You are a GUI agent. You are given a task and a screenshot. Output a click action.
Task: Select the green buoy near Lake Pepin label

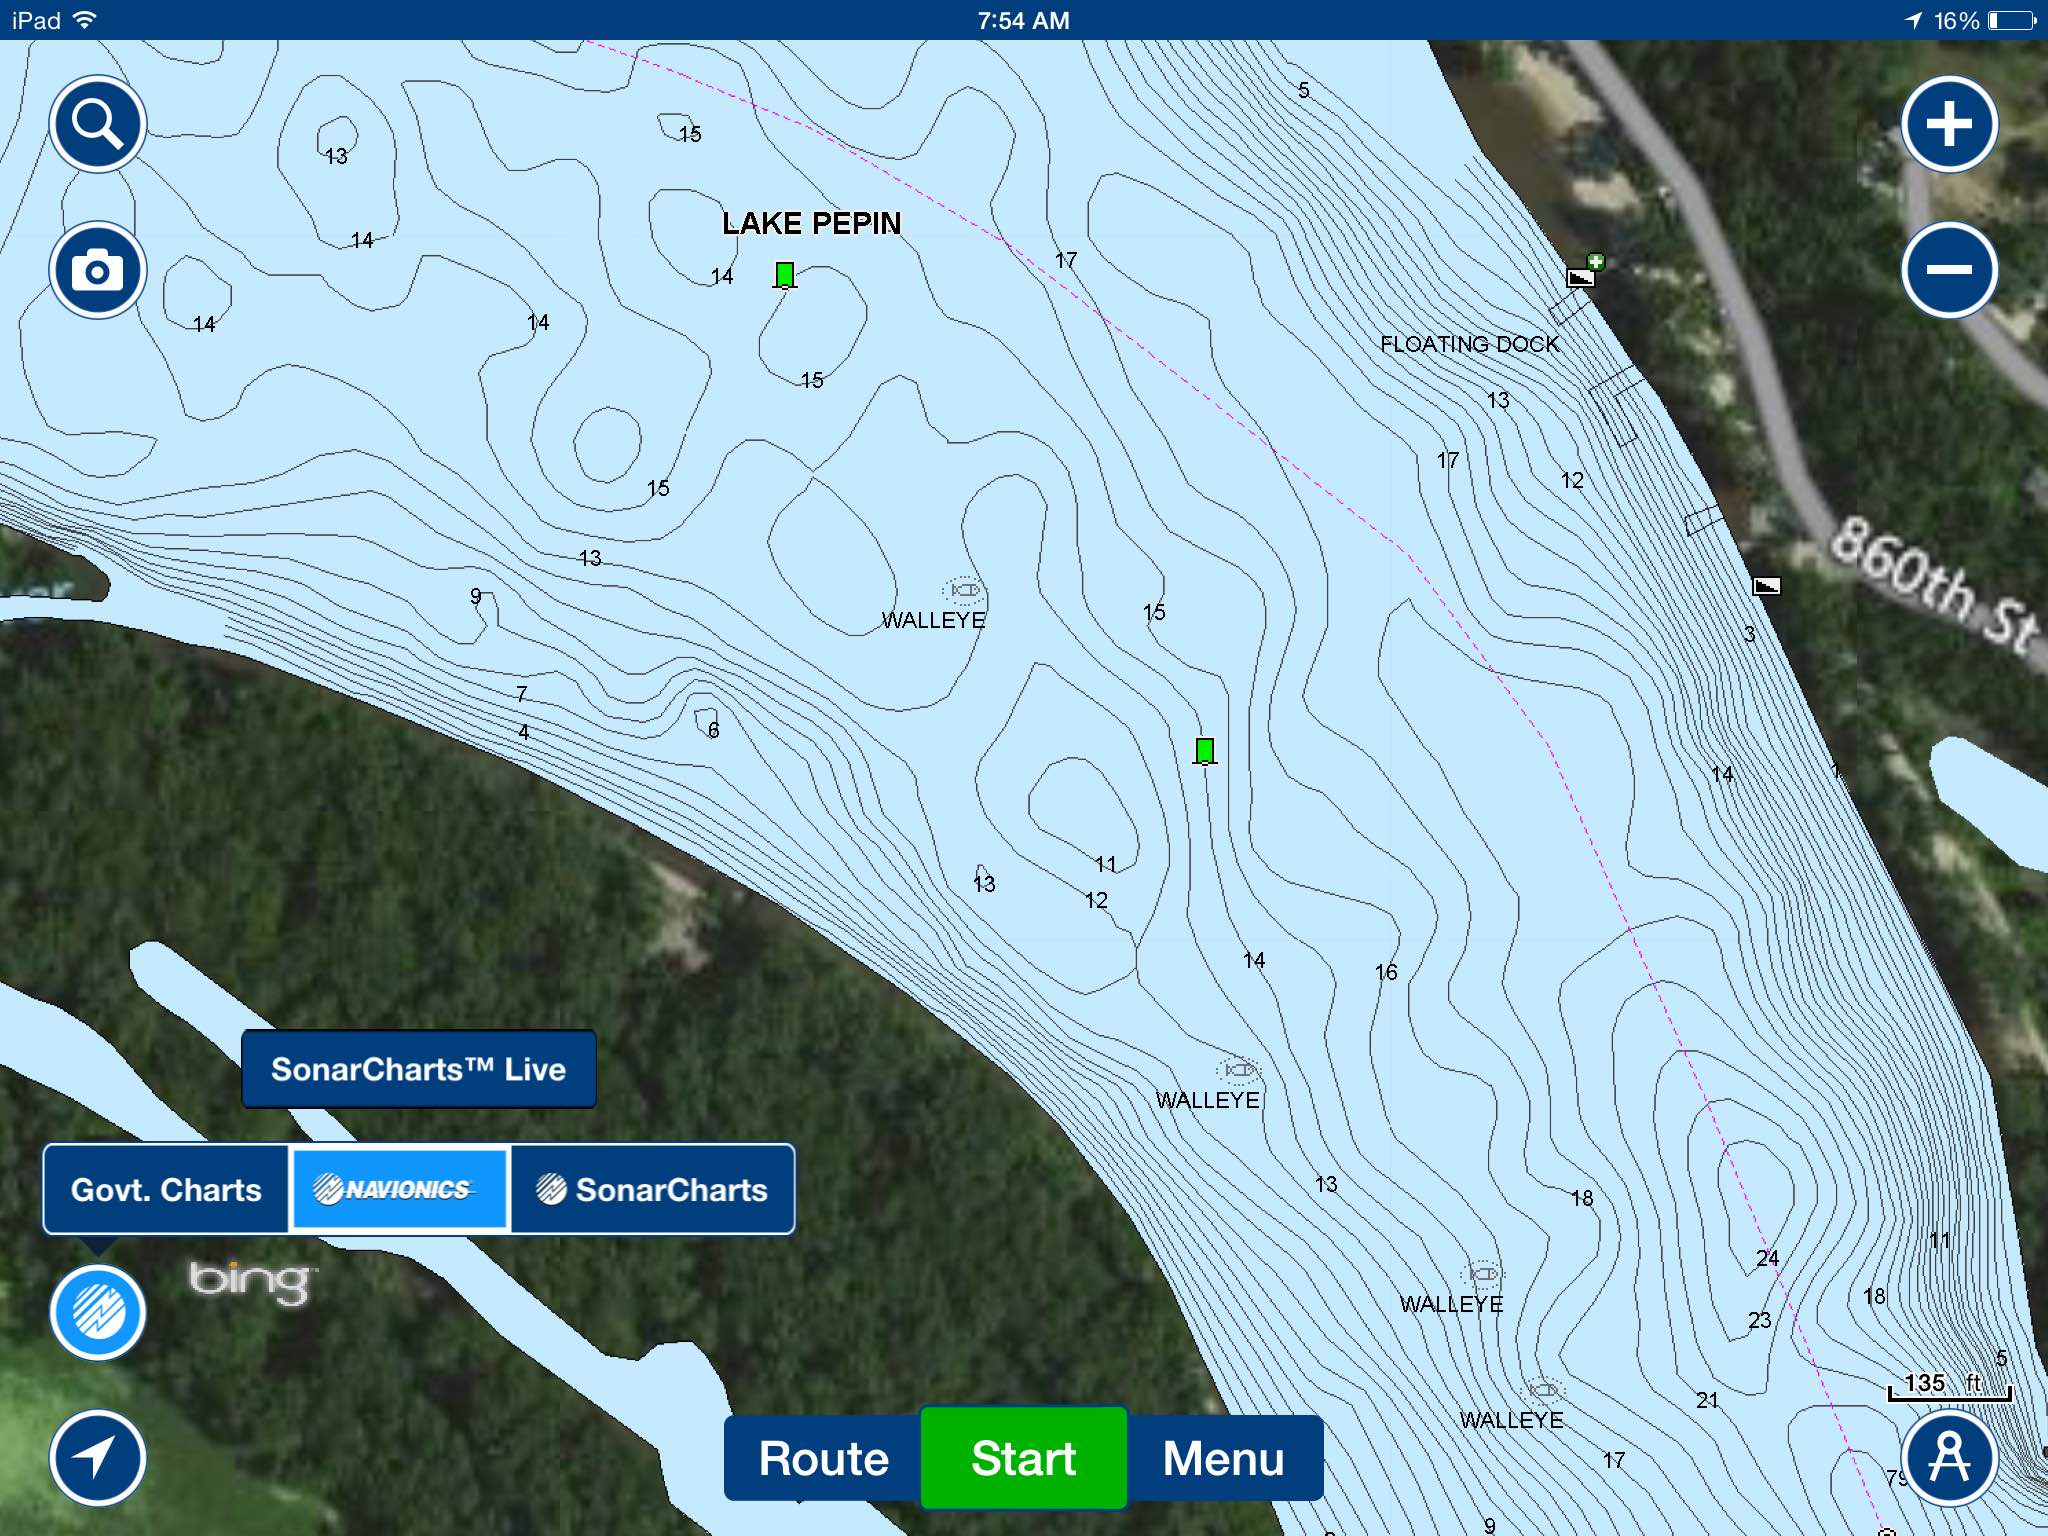pos(785,275)
